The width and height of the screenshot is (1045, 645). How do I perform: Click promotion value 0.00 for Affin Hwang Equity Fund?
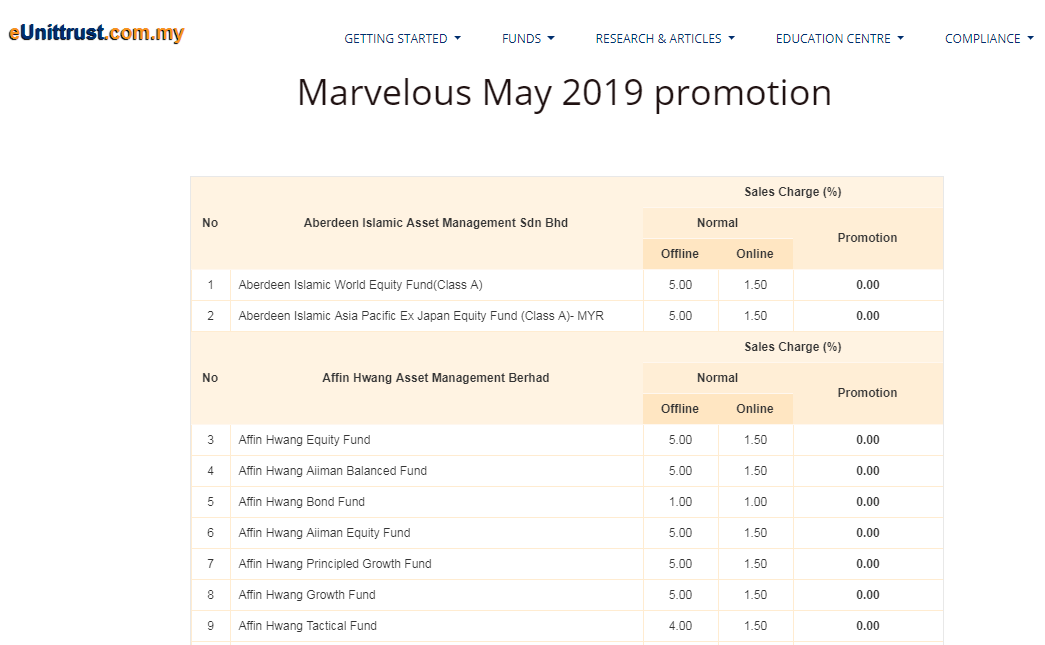868,440
